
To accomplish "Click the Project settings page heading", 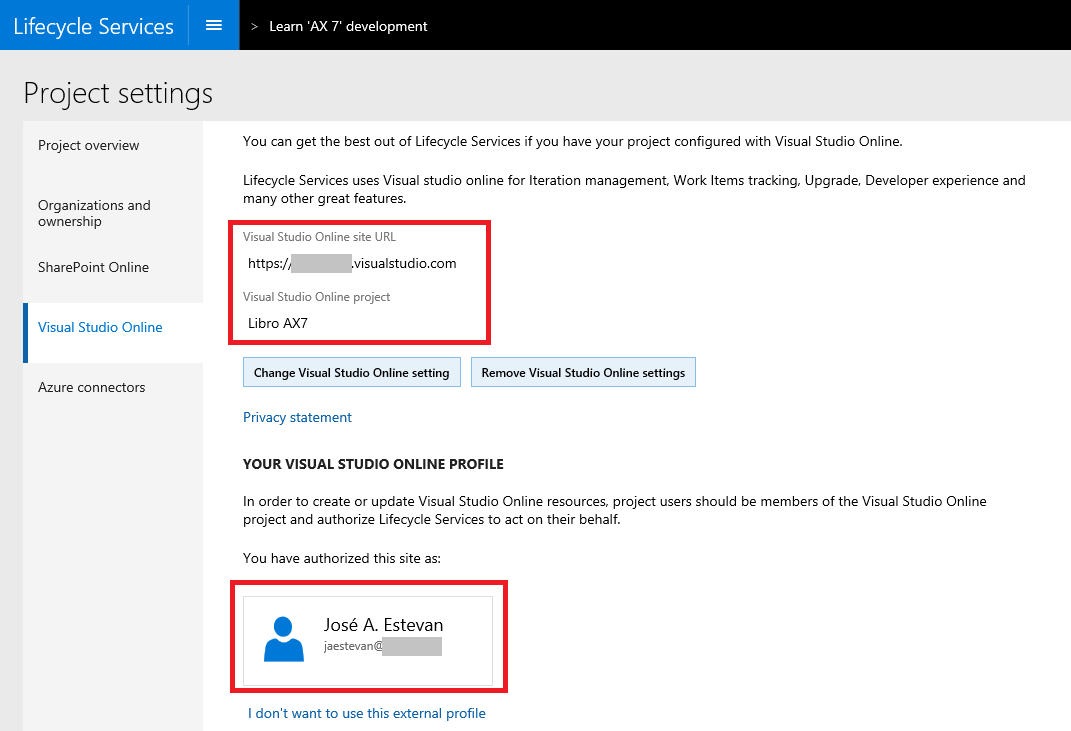I will (118, 93).
